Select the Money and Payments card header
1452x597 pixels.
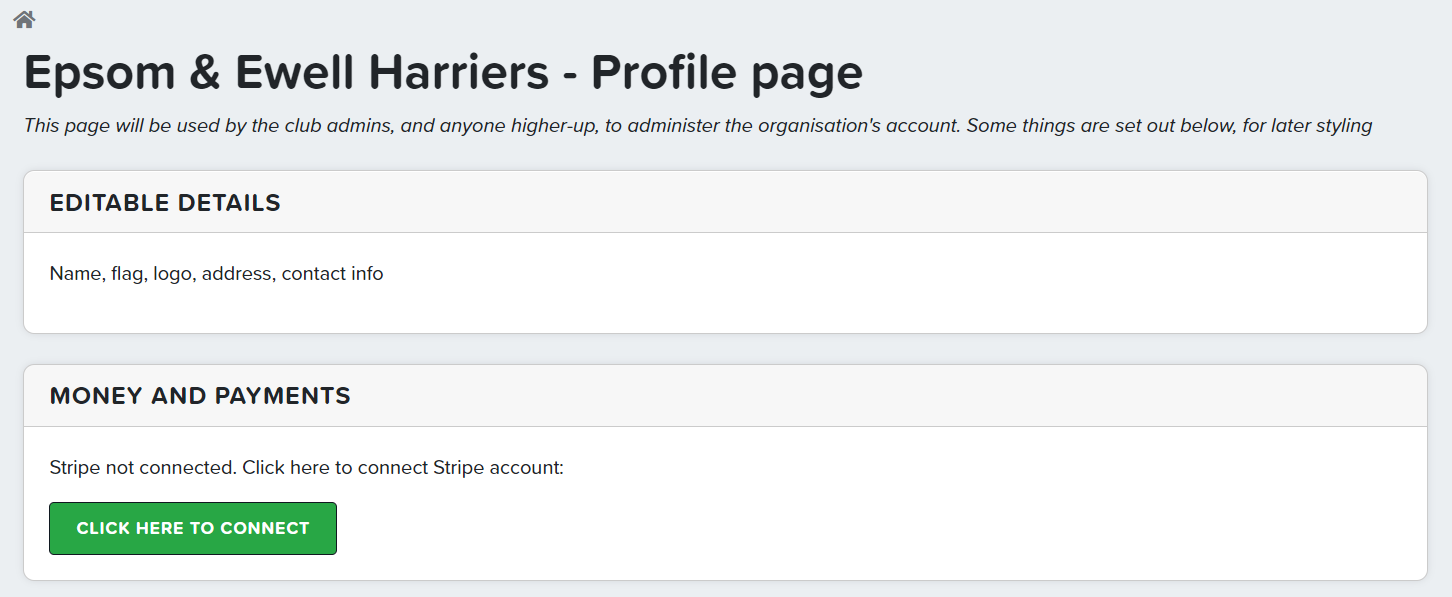(x=725, y=396)
